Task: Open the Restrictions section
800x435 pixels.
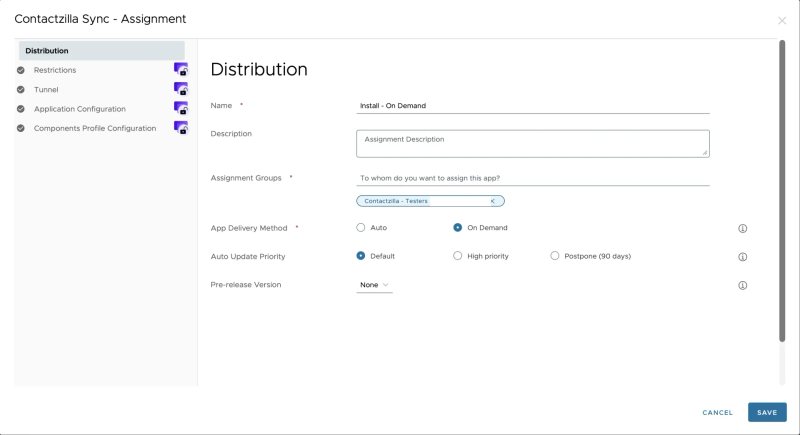Action: (55, 70)
